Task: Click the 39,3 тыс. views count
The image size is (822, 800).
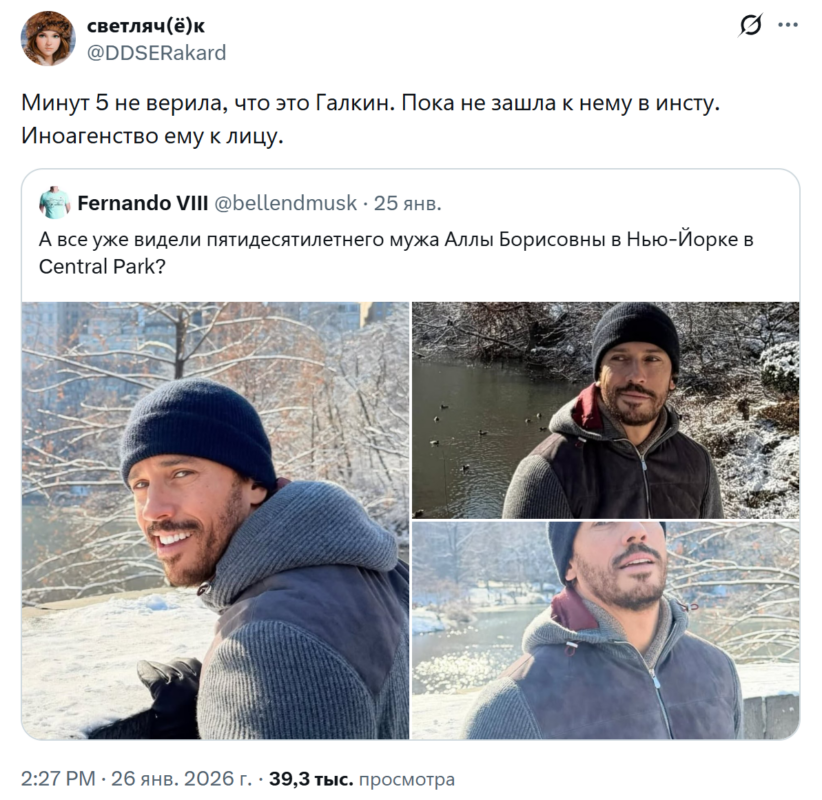Action: (310, 779)
